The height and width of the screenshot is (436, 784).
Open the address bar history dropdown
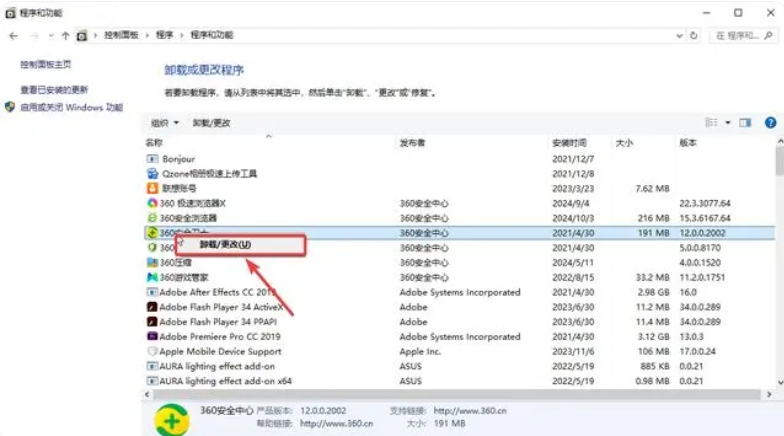[677, 35]
